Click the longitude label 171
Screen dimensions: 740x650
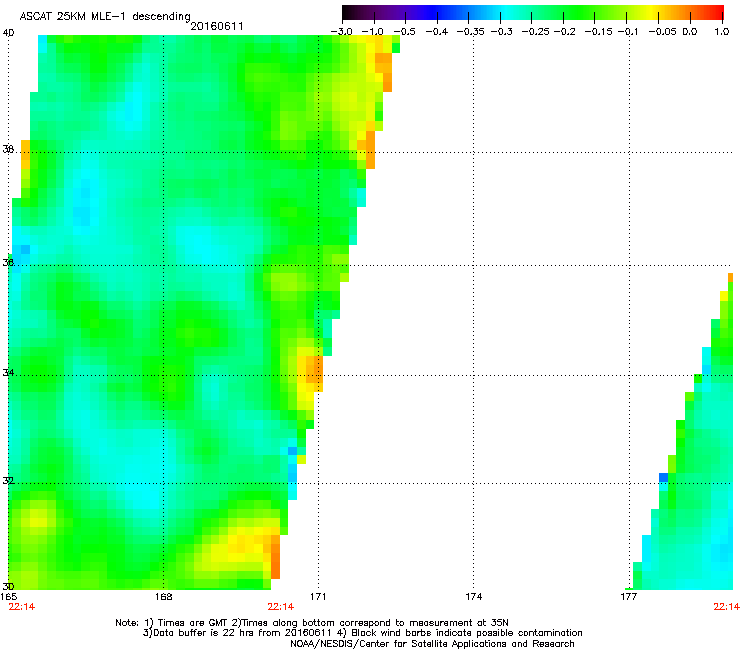(x=318, y=597)
